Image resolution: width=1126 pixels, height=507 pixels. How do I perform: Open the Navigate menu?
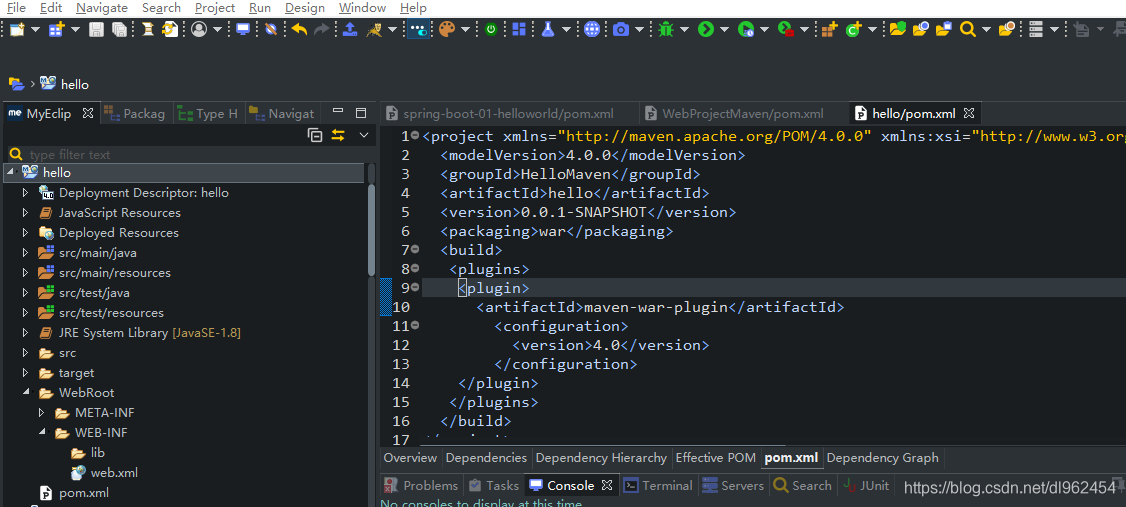click(102, 8)
